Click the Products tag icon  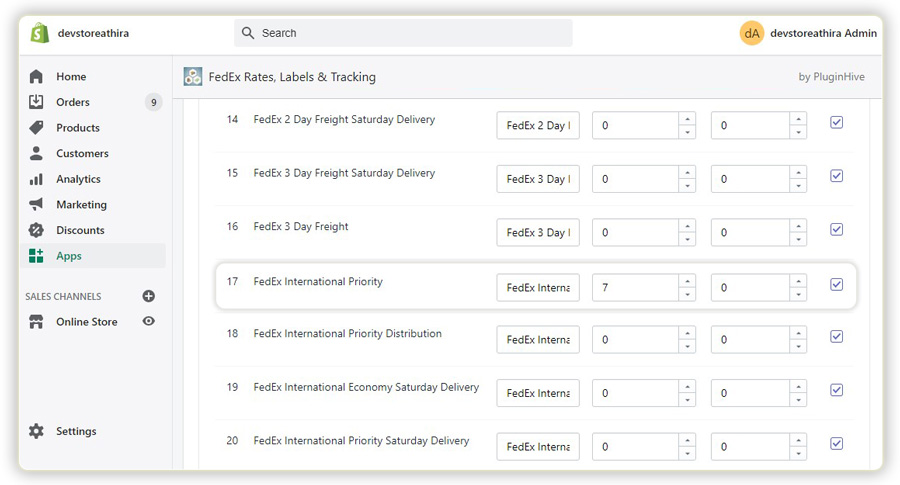tap(37, 128)
